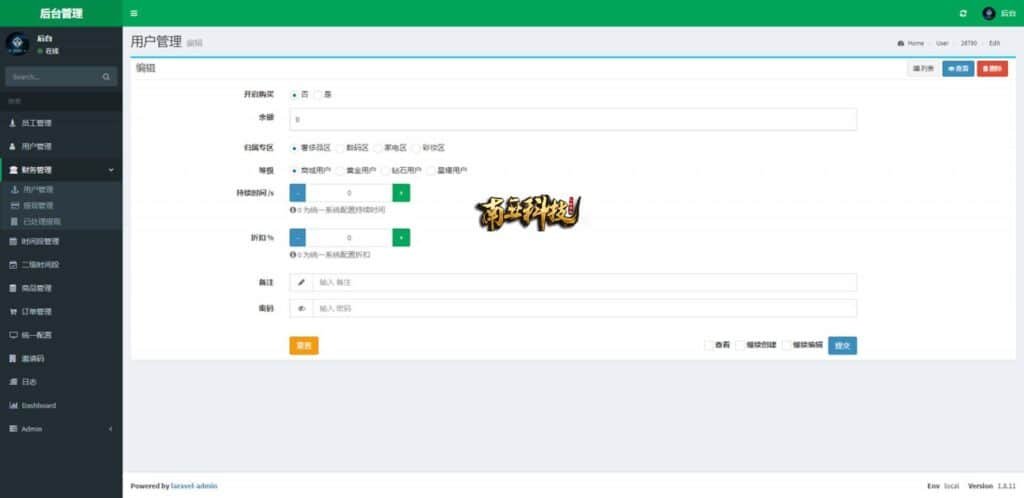The height and width of the screenshot is (498, 1024).
Task: Click the blue 提交 submit button
Action: click(842, 345)
